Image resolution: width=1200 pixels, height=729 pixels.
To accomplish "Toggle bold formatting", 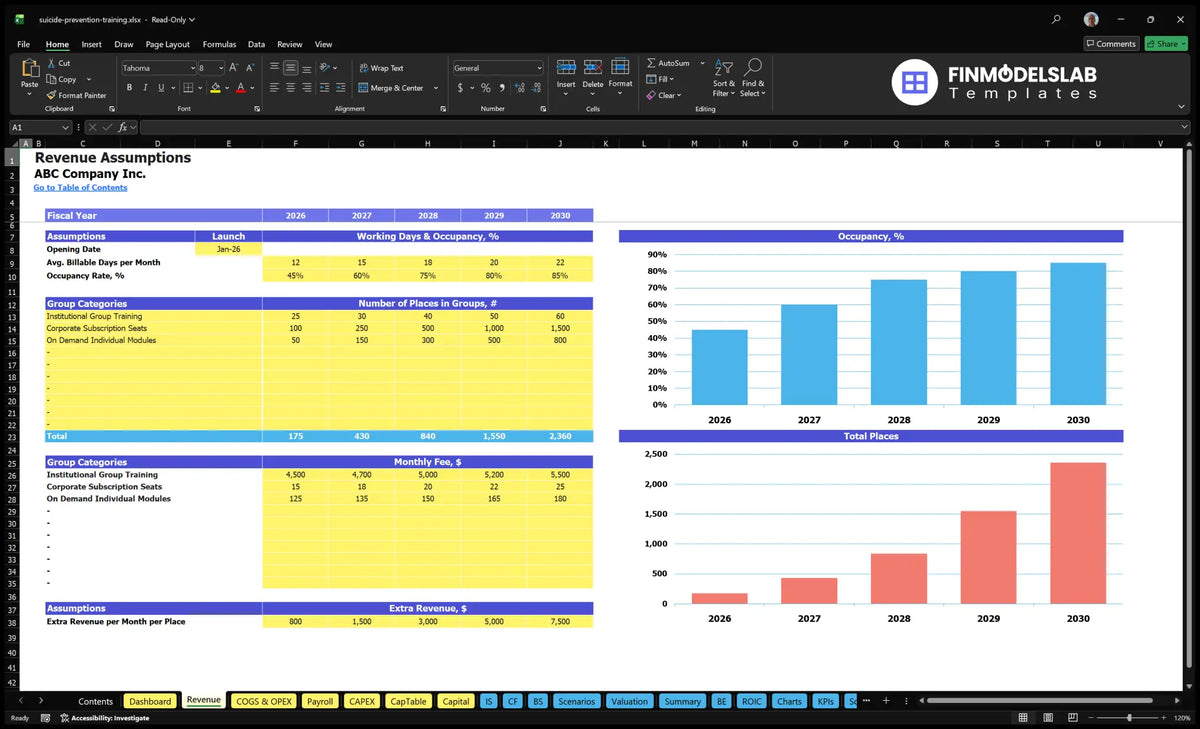I will click(129, 88).
